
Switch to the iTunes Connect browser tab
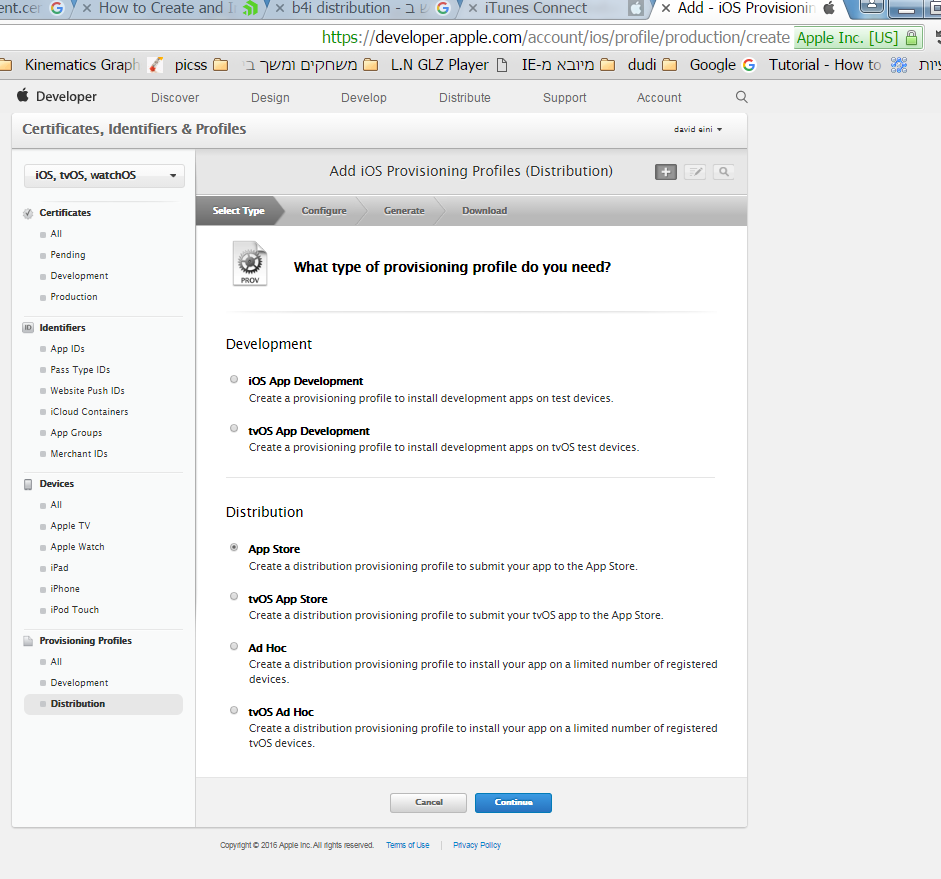point(555,8)
